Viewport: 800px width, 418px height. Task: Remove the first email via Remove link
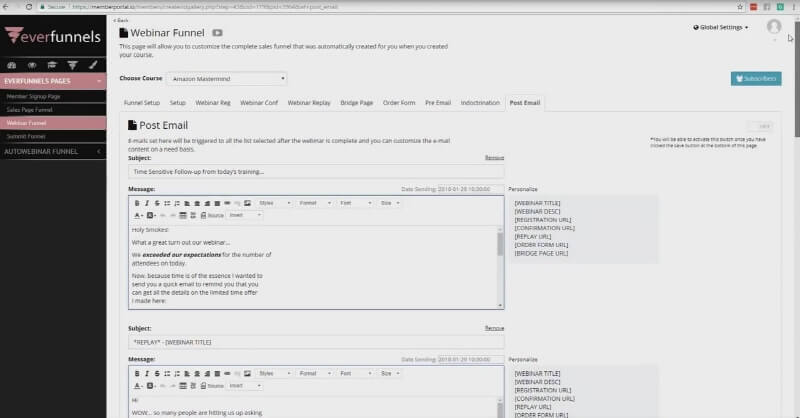click(x=494, y=158)
